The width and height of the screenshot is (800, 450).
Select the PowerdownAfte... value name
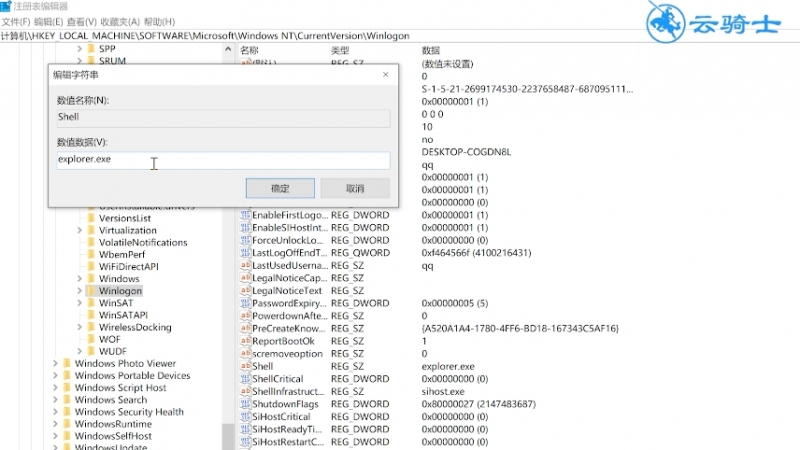pyautogui.click(x=289, y=316)
